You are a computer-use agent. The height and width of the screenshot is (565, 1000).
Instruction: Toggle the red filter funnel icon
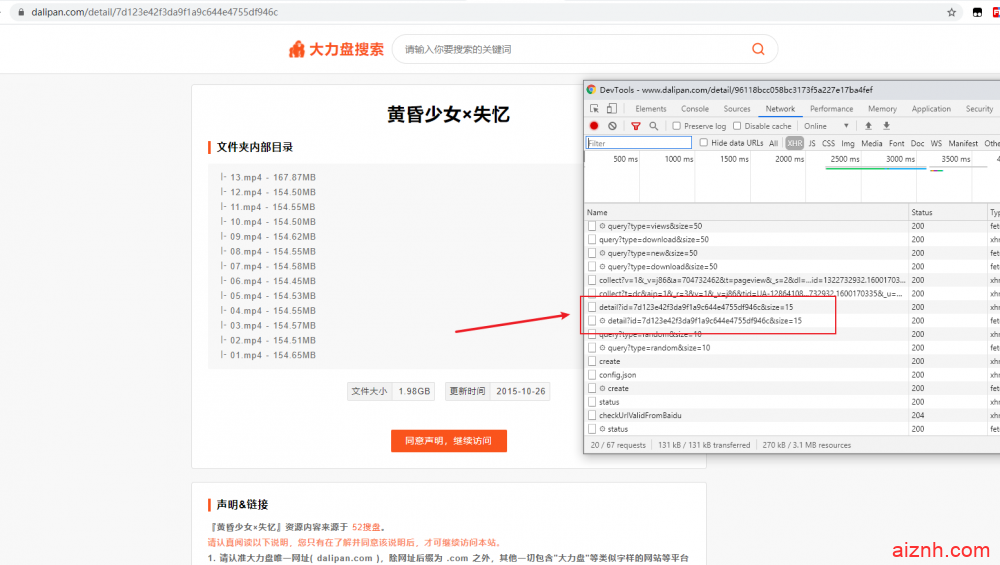(635, 126)
